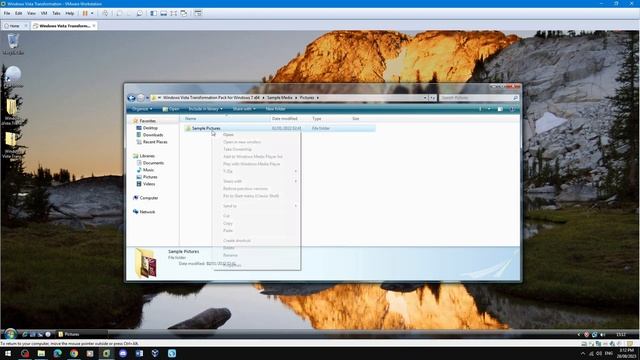Click the VMware show library sidebar icon

(x=153, y=13)
